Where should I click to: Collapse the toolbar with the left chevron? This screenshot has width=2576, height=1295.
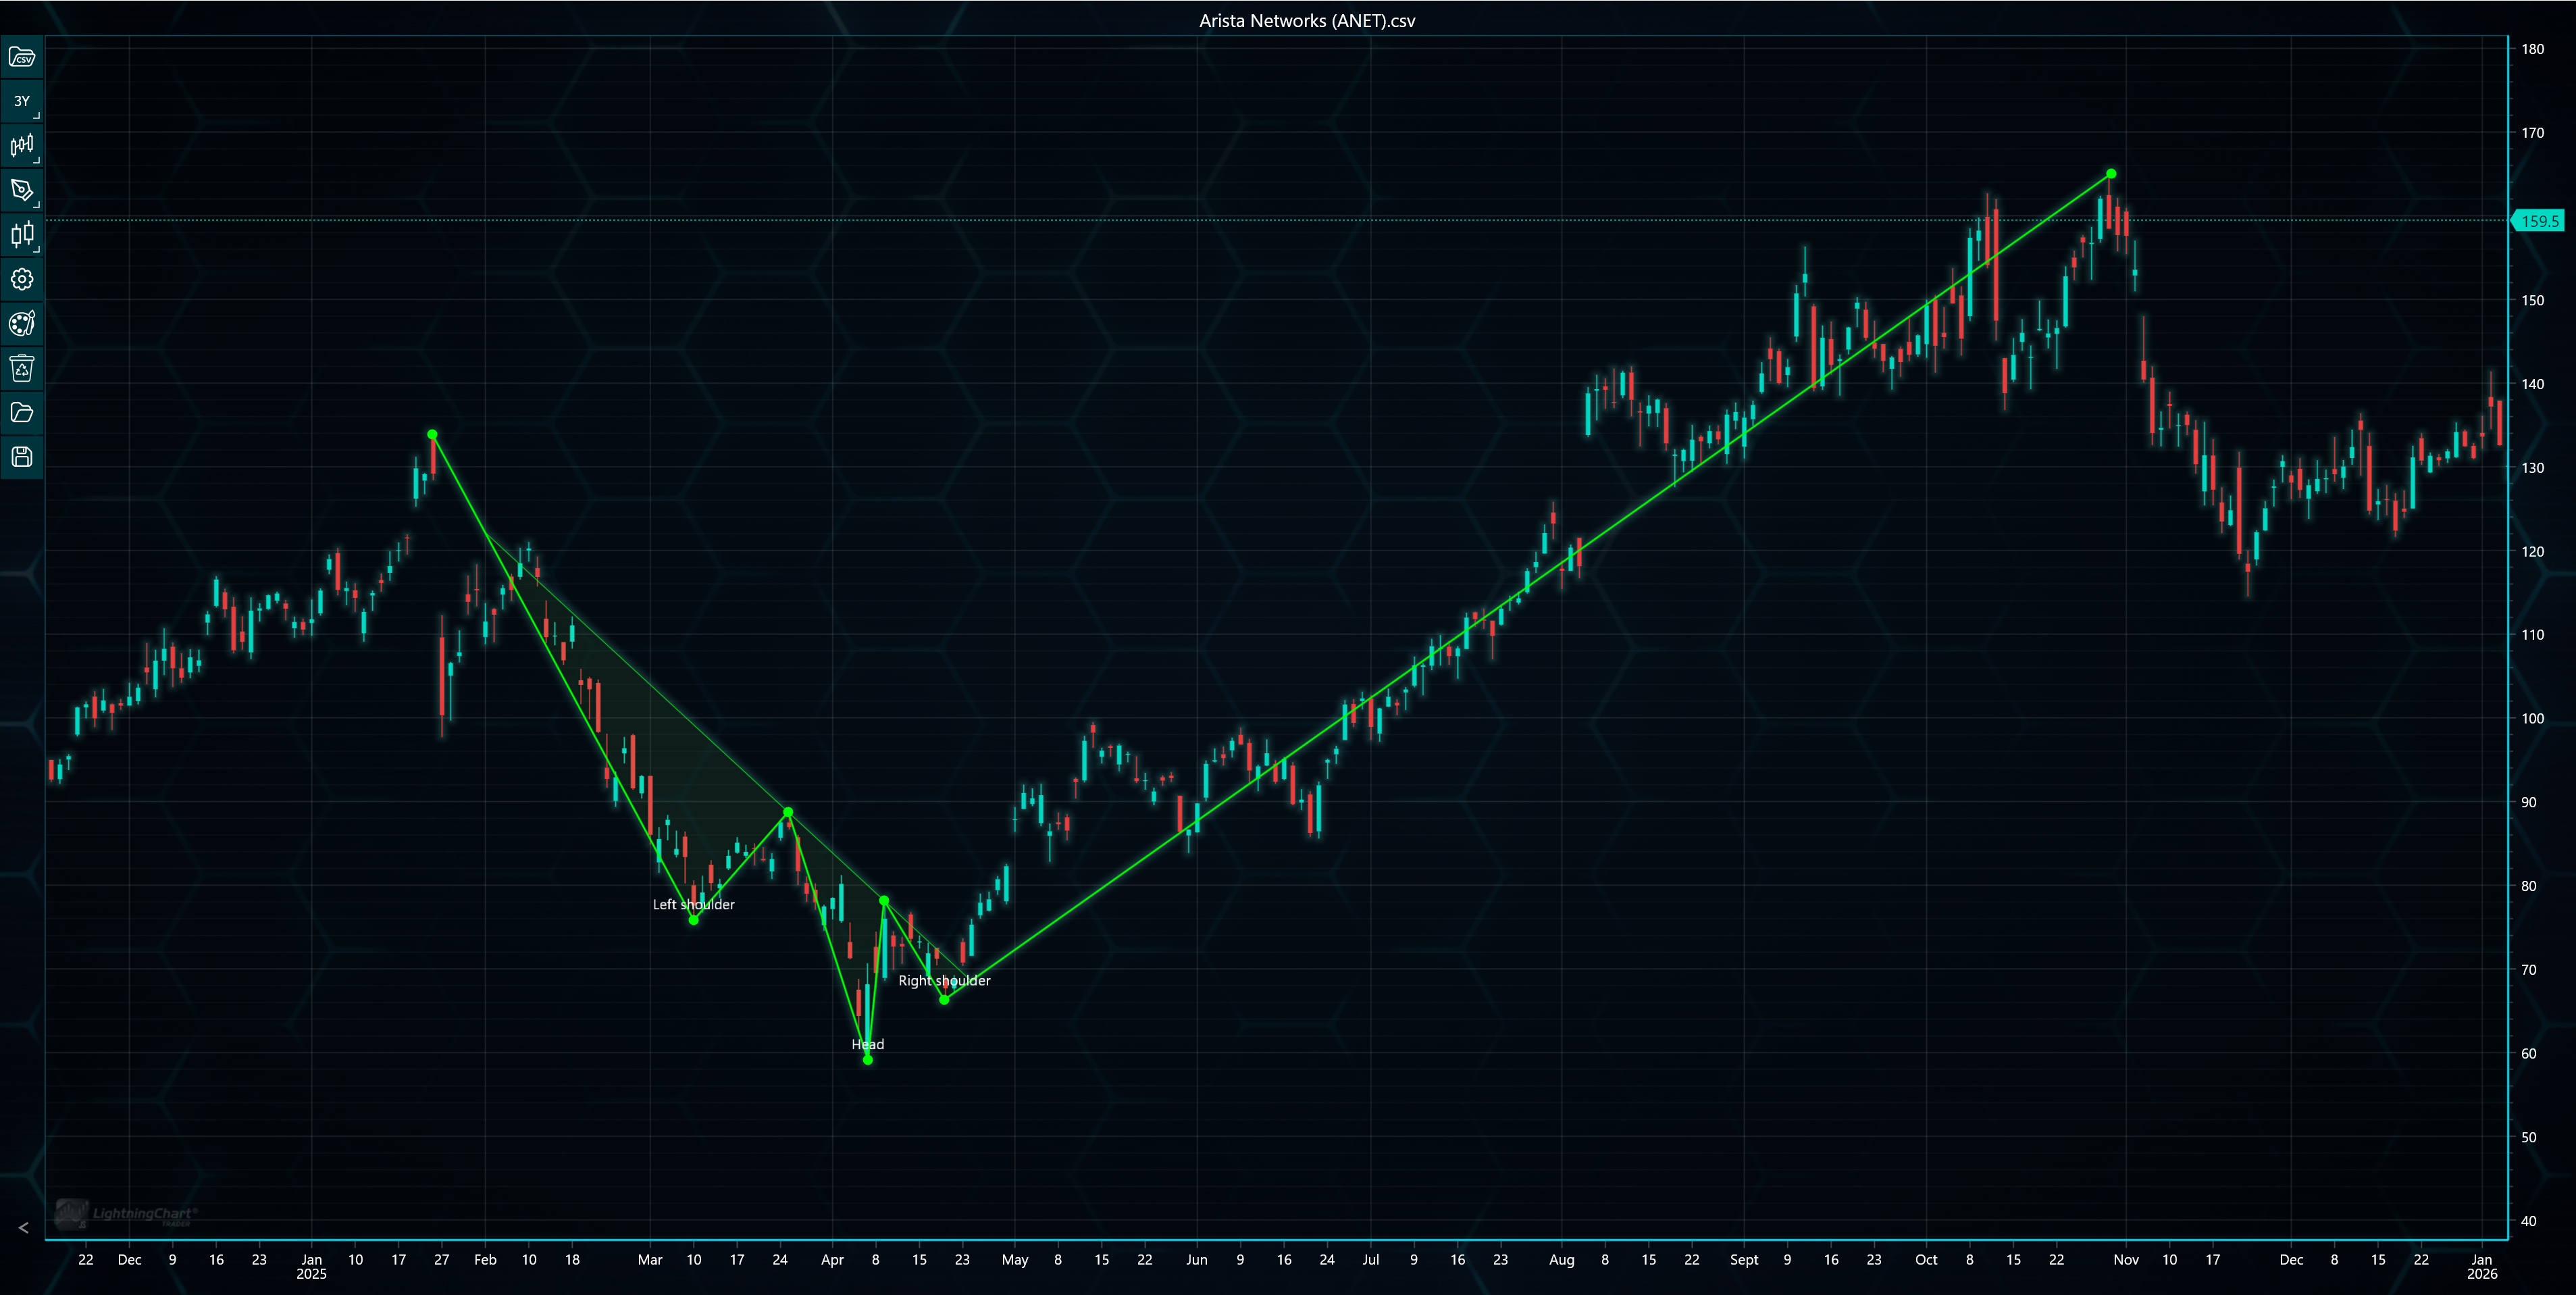24,1228
